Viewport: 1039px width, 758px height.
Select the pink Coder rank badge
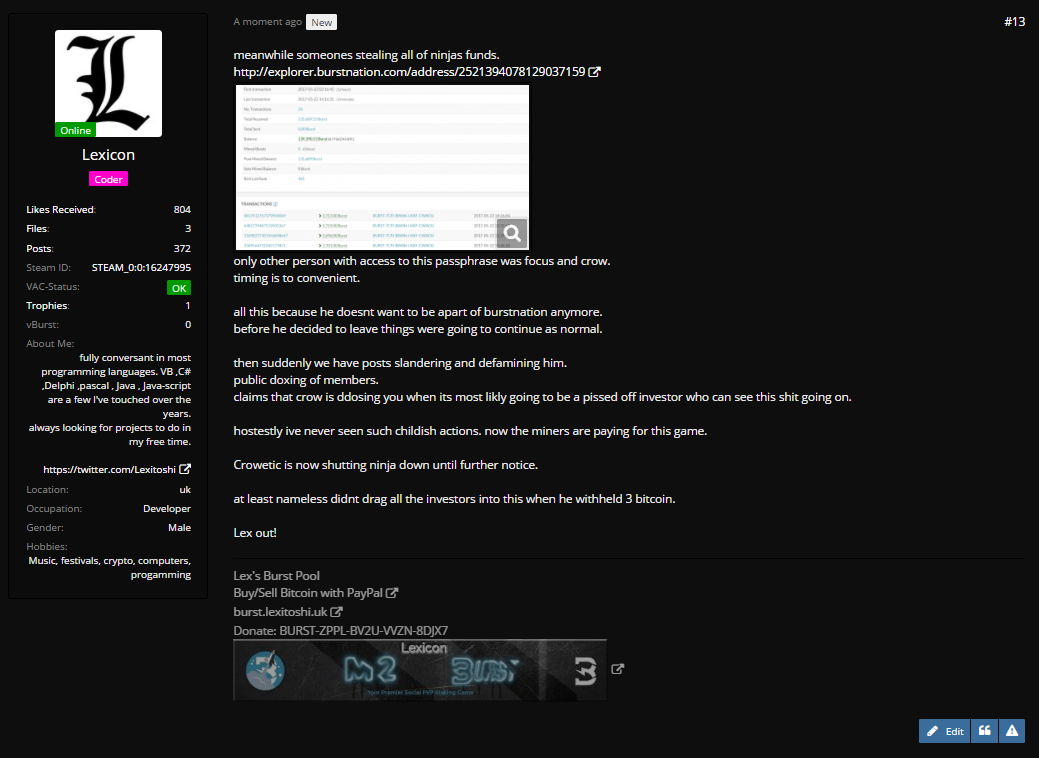[108, 179]
